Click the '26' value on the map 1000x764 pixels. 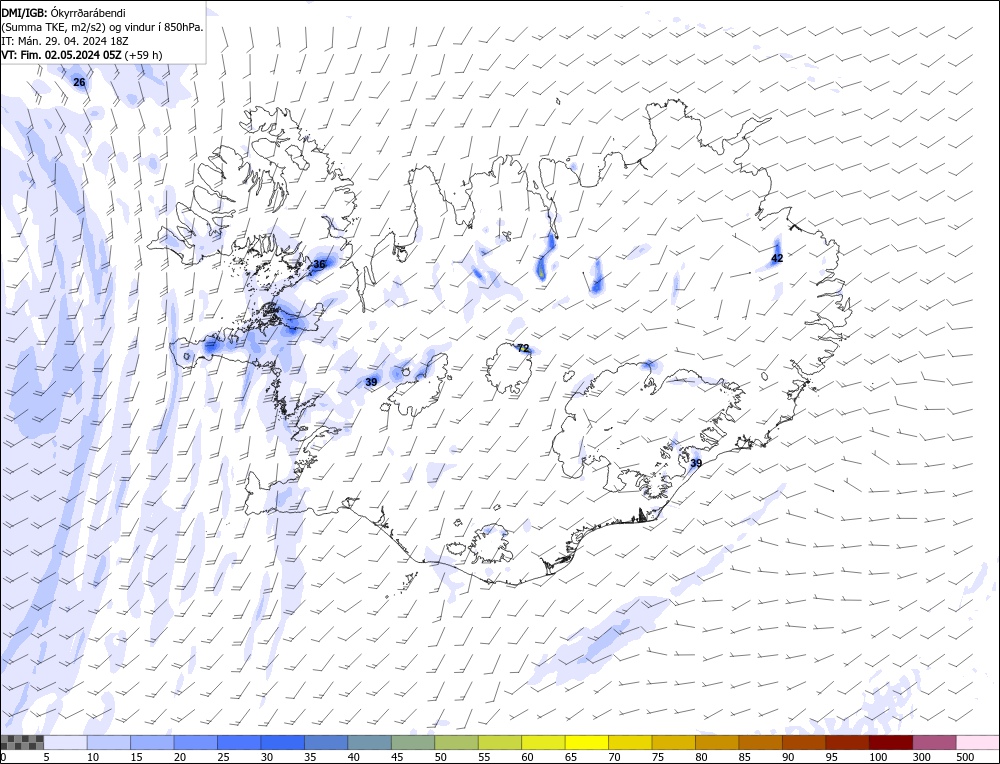(x=79, y=82)
